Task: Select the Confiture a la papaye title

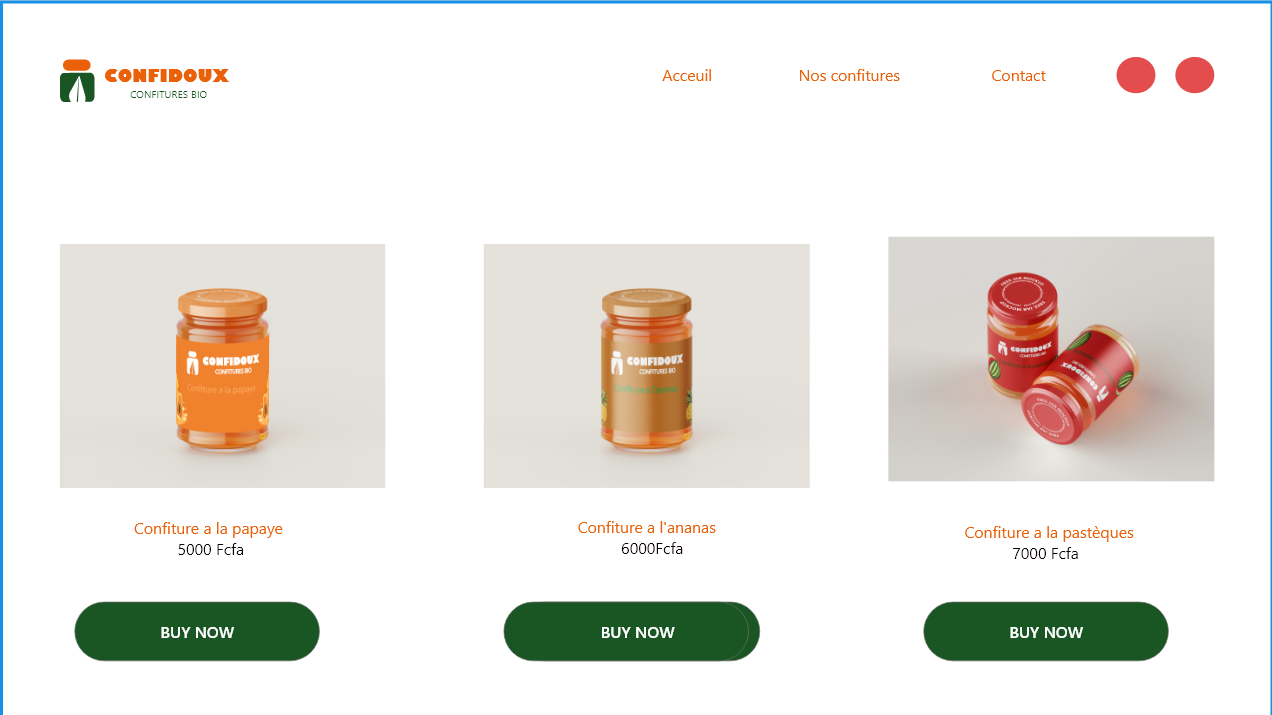Action: coord(208,529)
